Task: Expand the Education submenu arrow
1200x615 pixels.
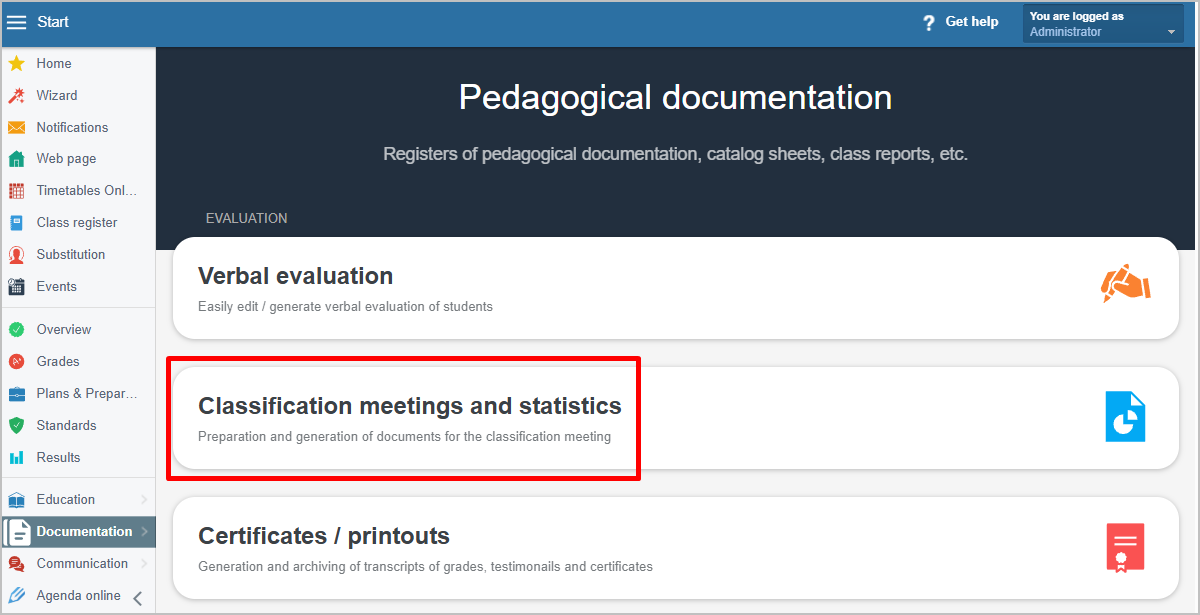Action: click(144, 500)
